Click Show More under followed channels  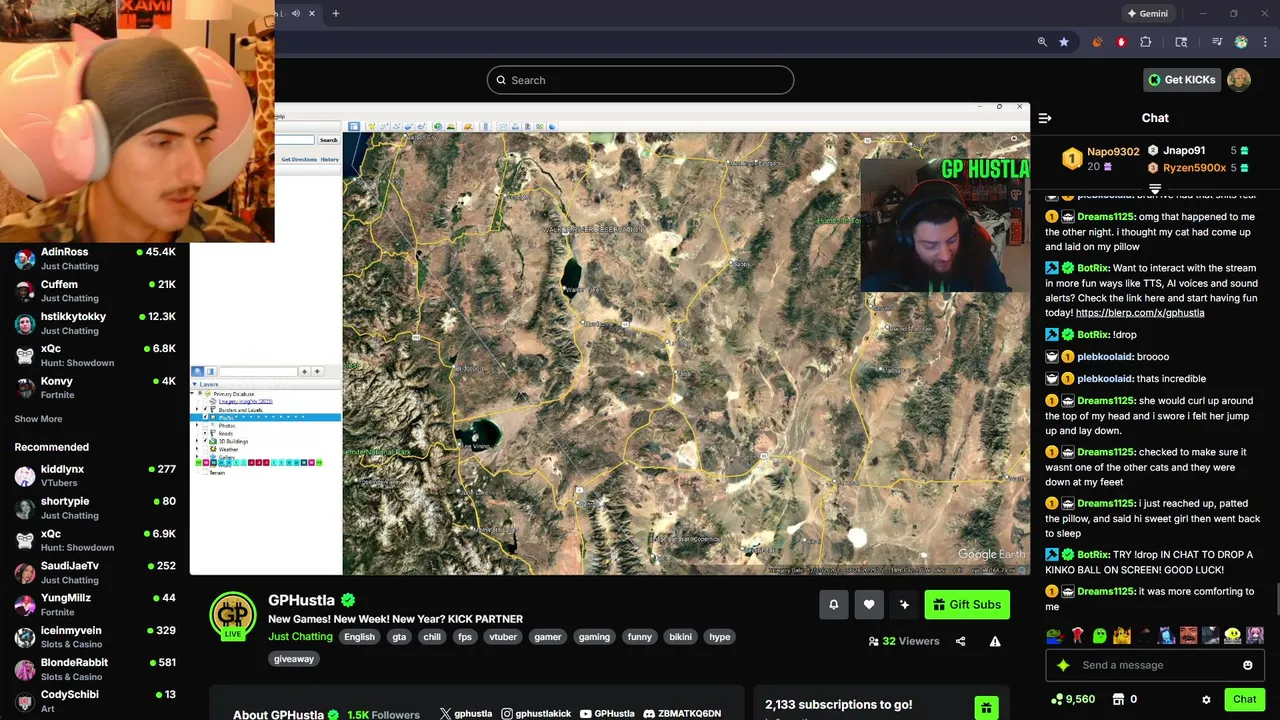pos(38,419)
